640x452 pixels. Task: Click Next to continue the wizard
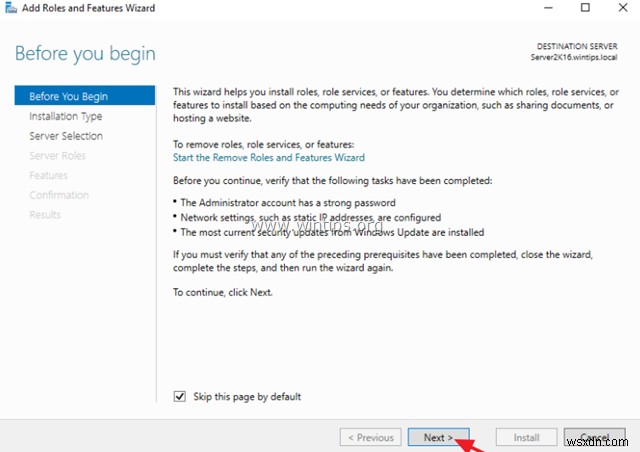point(437,437)
